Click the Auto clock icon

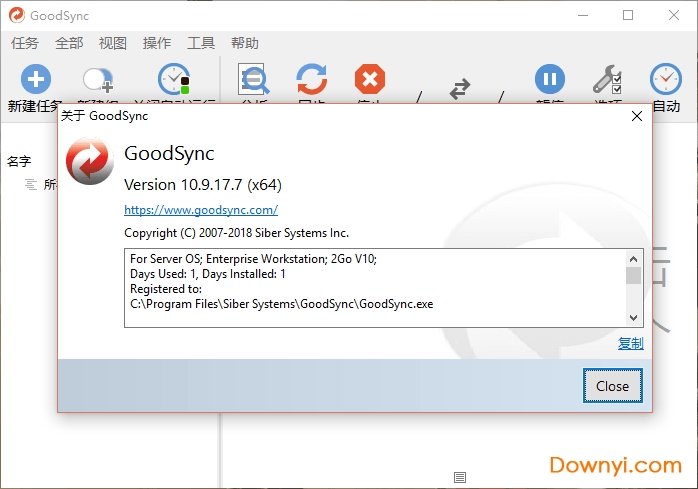[666, 79]
